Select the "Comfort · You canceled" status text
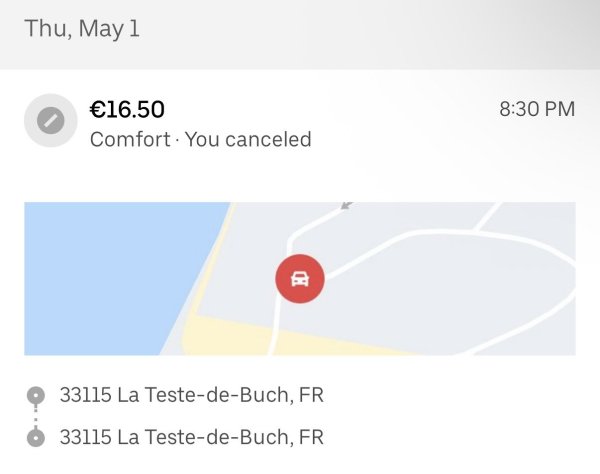600x474 pixels. click(x=200, y=139)
